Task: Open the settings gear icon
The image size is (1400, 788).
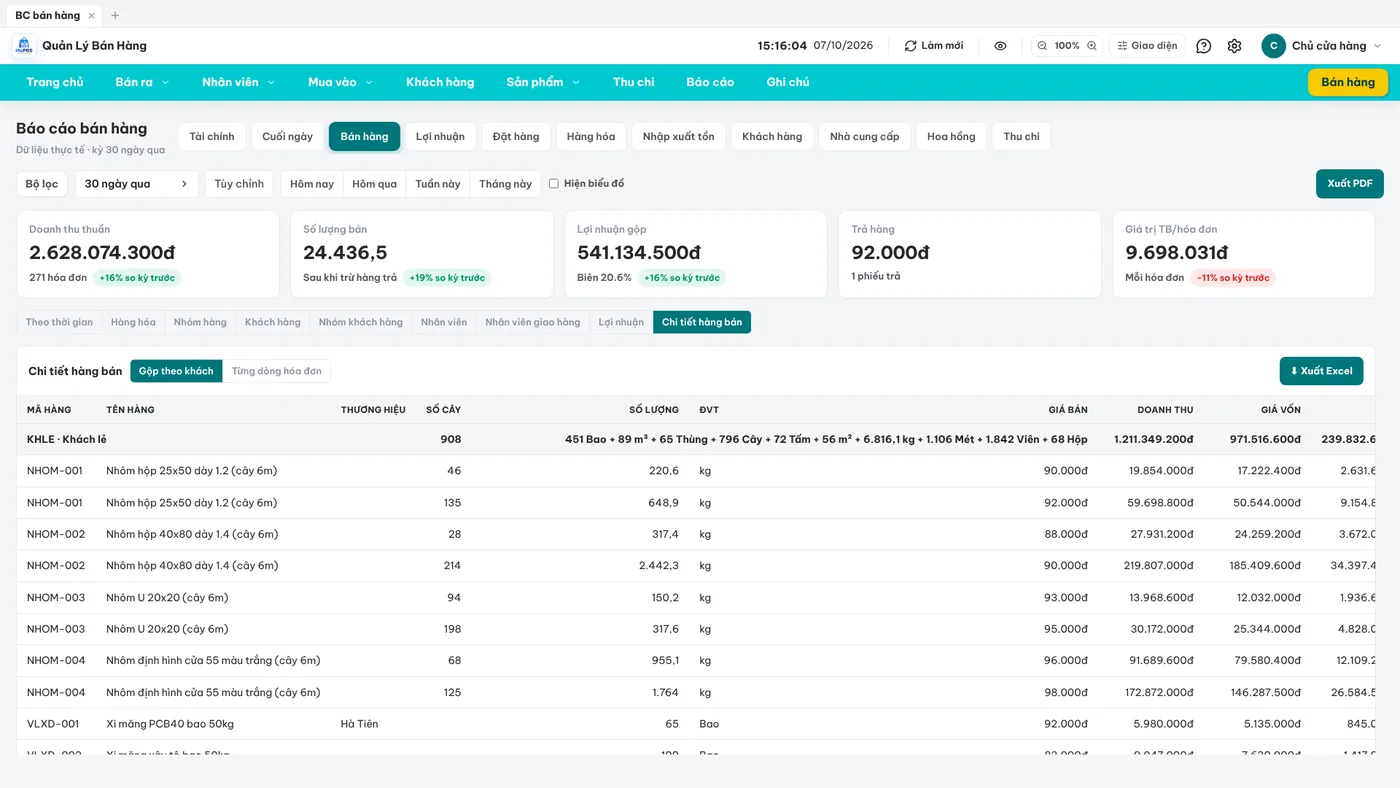Action: coord(1234,46)
